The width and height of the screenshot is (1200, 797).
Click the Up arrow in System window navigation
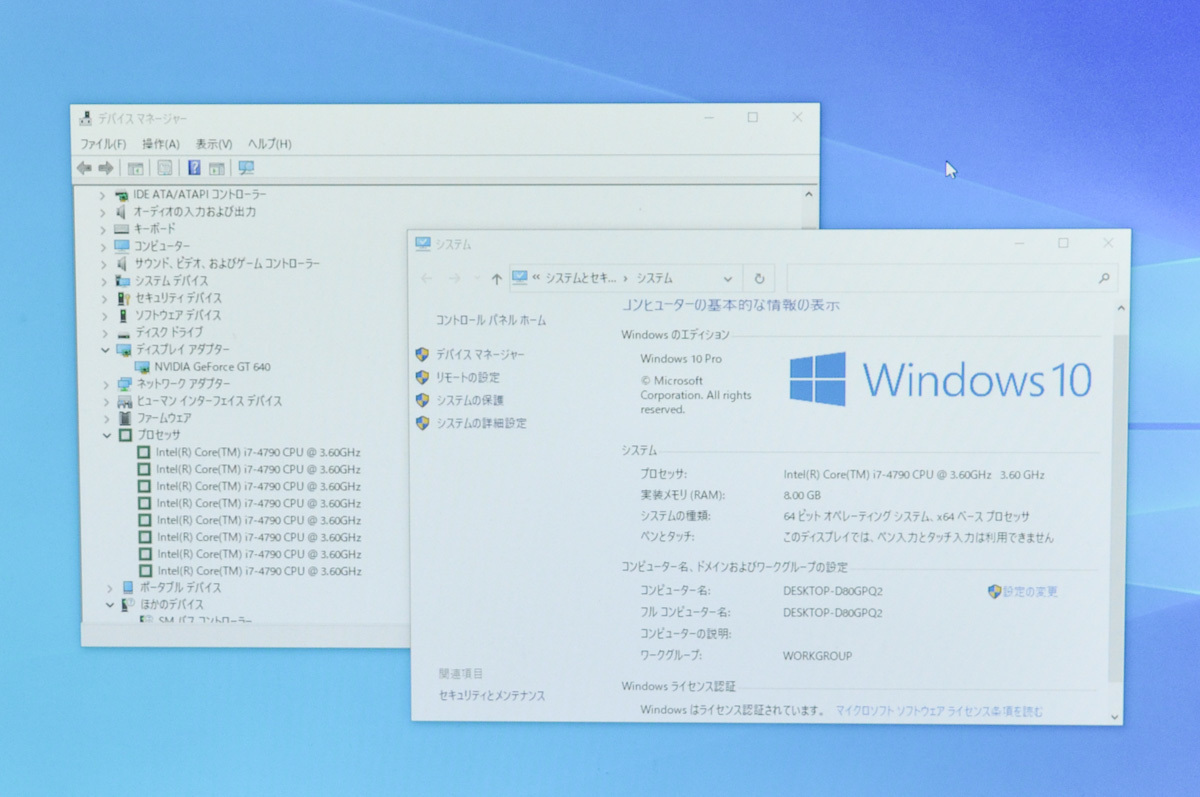coord(497,279)
